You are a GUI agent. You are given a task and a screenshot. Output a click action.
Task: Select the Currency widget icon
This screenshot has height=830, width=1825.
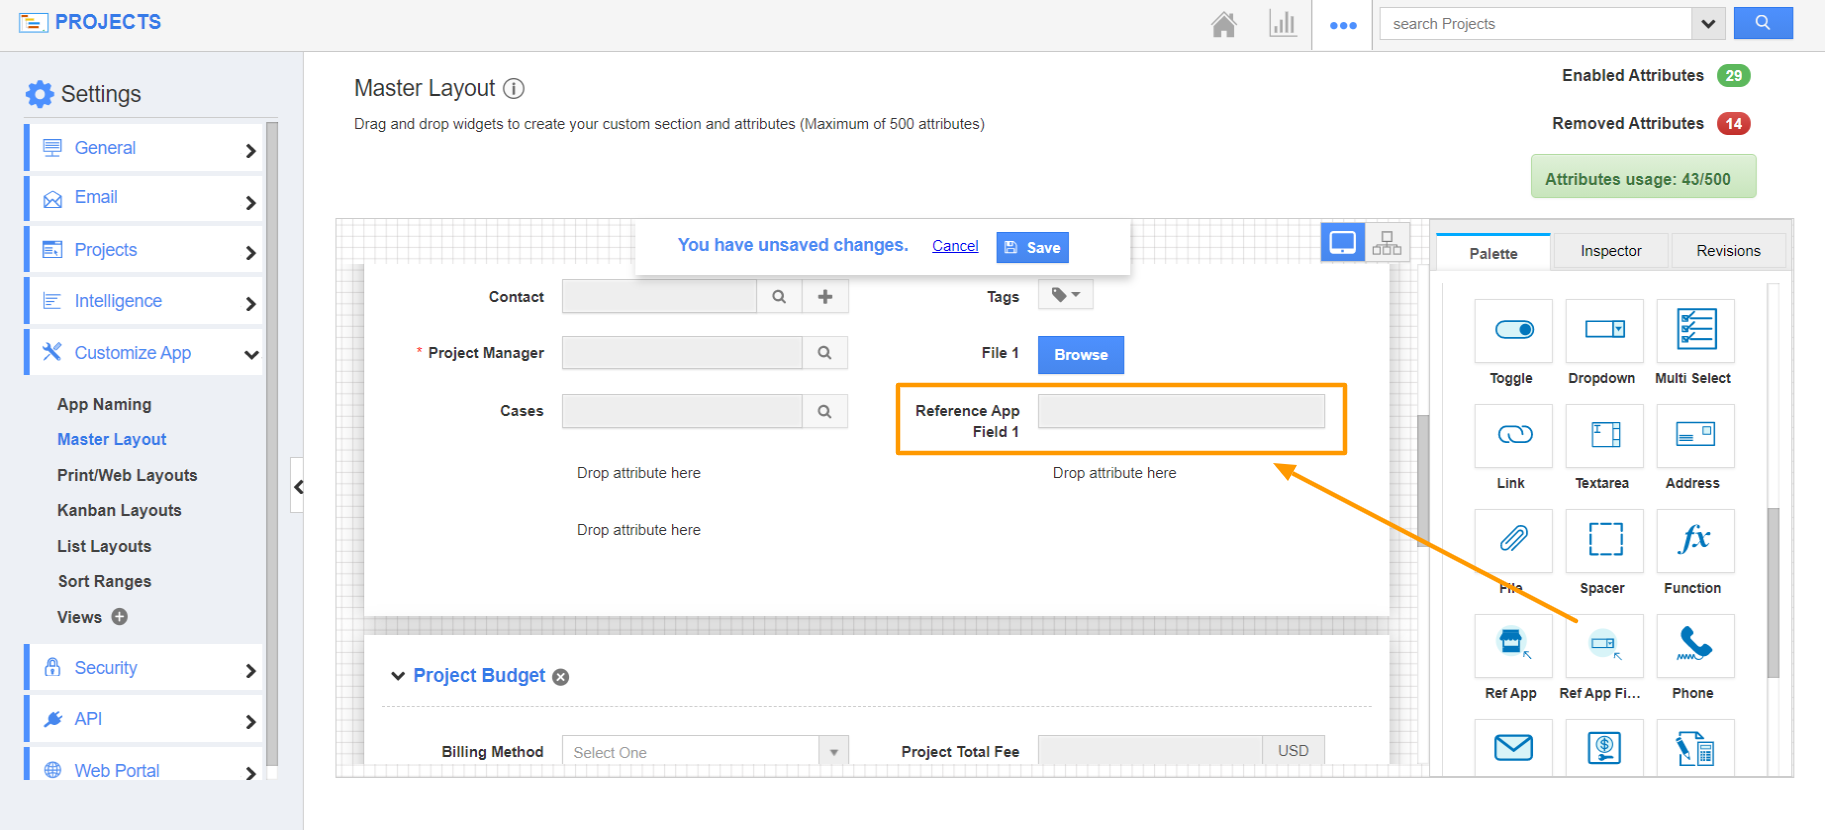click(x=1604, y=747)
